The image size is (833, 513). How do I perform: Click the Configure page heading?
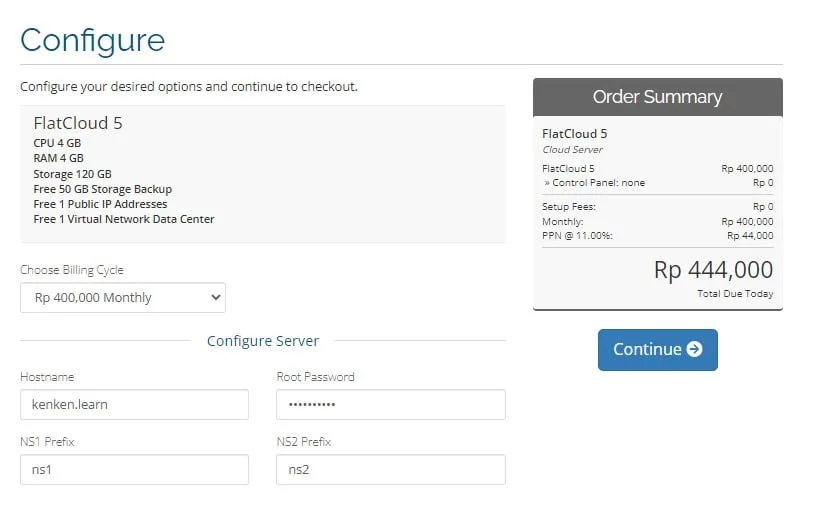click(x=92, y=40)
